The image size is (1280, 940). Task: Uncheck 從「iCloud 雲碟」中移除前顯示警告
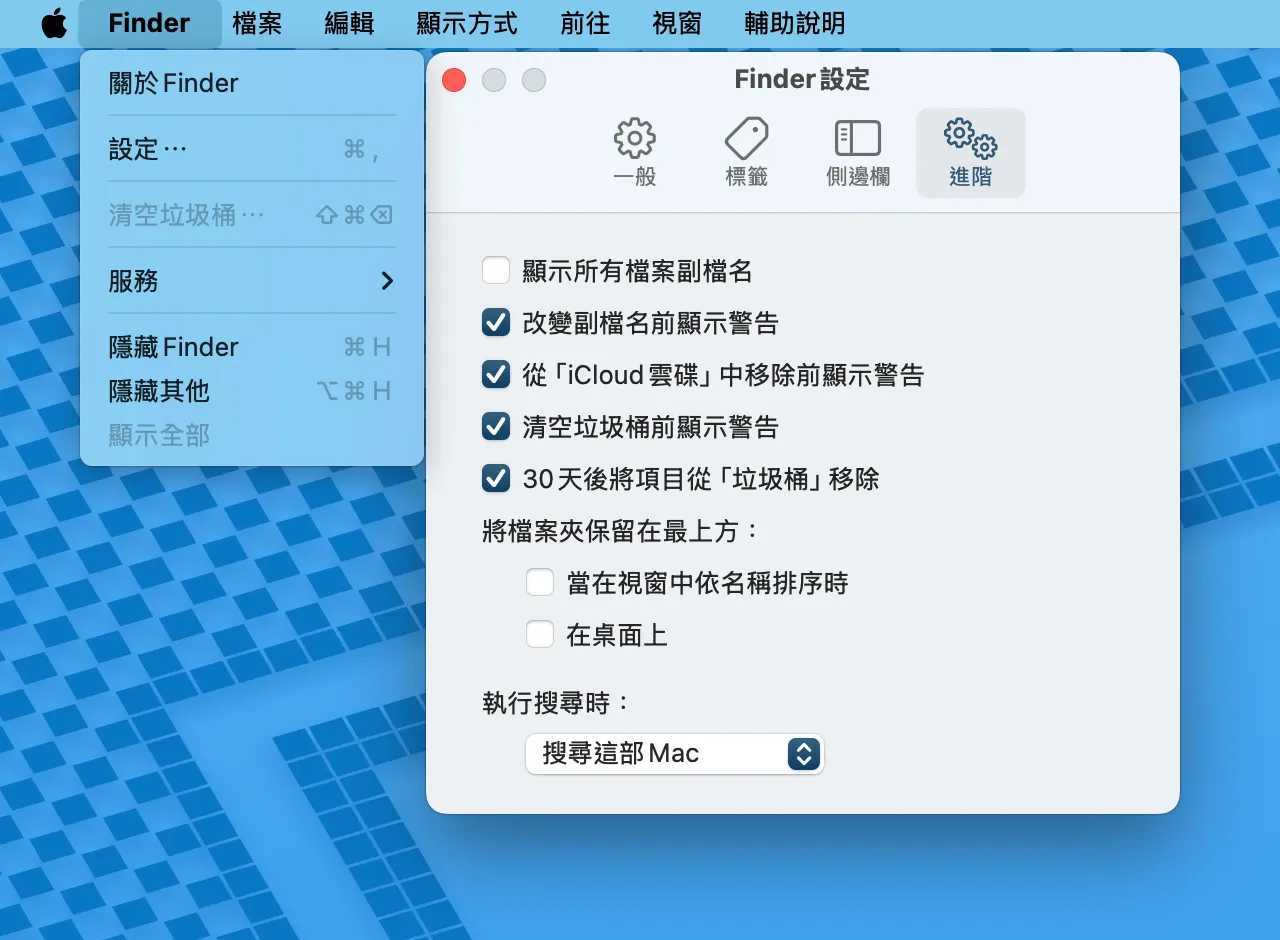tap(496, 374)
